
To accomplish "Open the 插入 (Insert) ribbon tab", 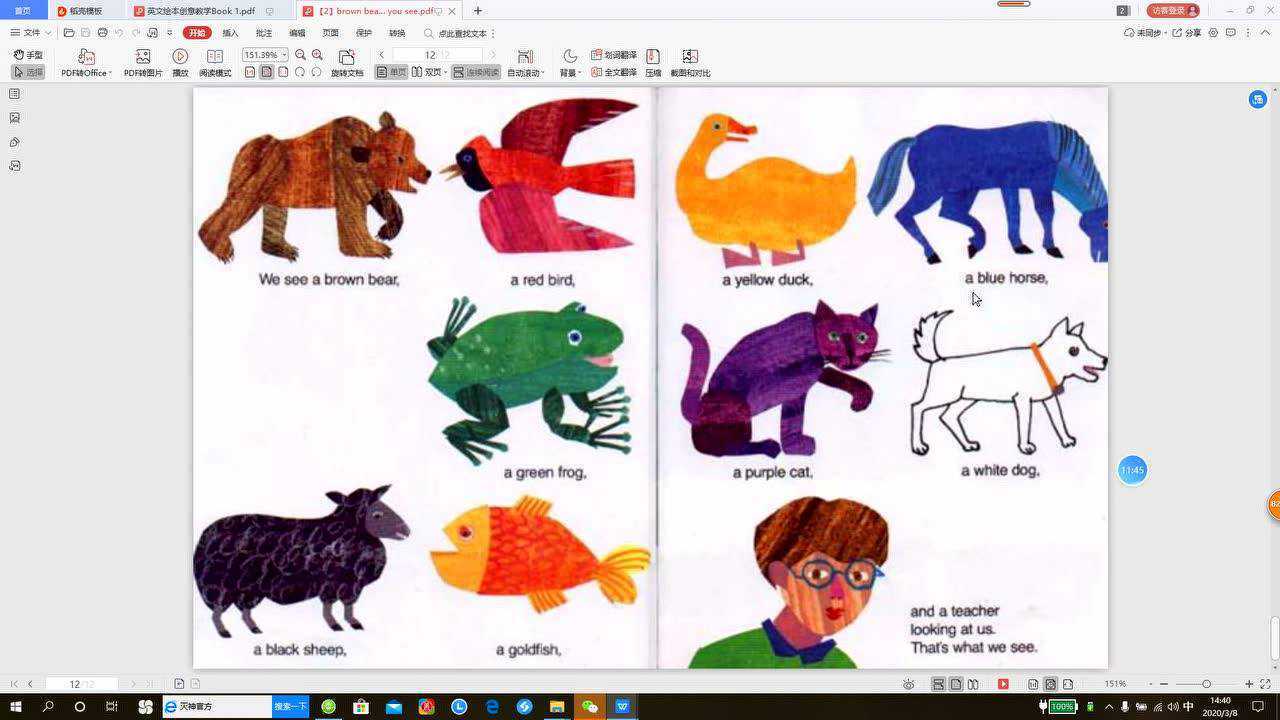I will tap(230, 33).
